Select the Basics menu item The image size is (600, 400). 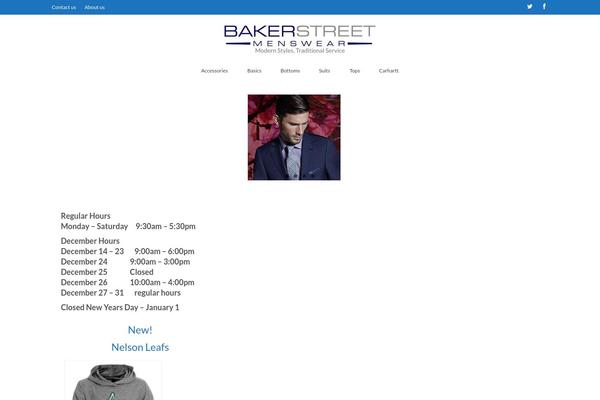(254, 71)
